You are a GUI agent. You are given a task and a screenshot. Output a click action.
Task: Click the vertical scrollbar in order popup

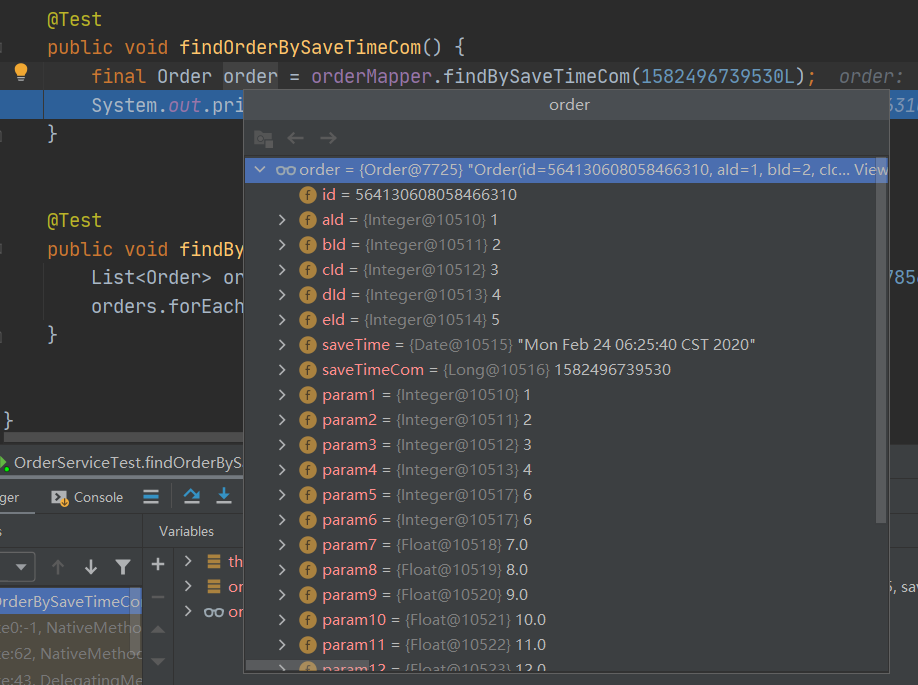[x=881, y=340]
